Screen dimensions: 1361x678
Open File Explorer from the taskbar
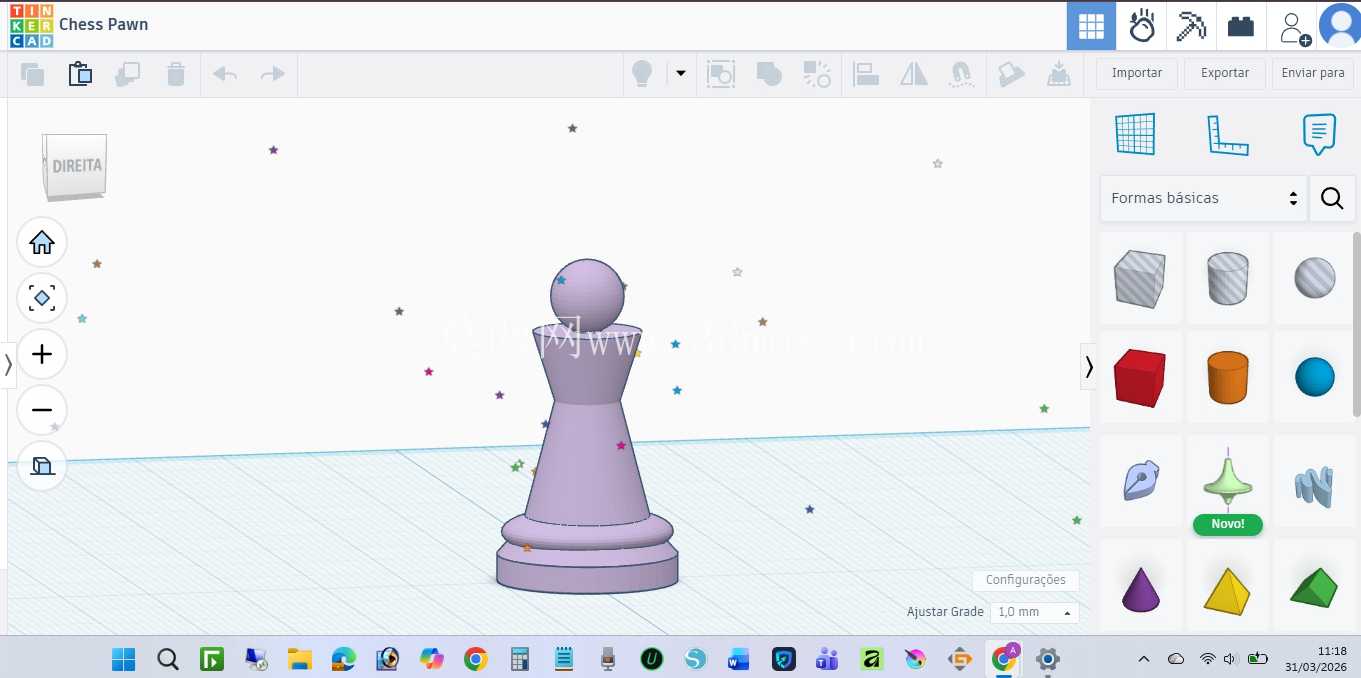click(x=299, y=659)
